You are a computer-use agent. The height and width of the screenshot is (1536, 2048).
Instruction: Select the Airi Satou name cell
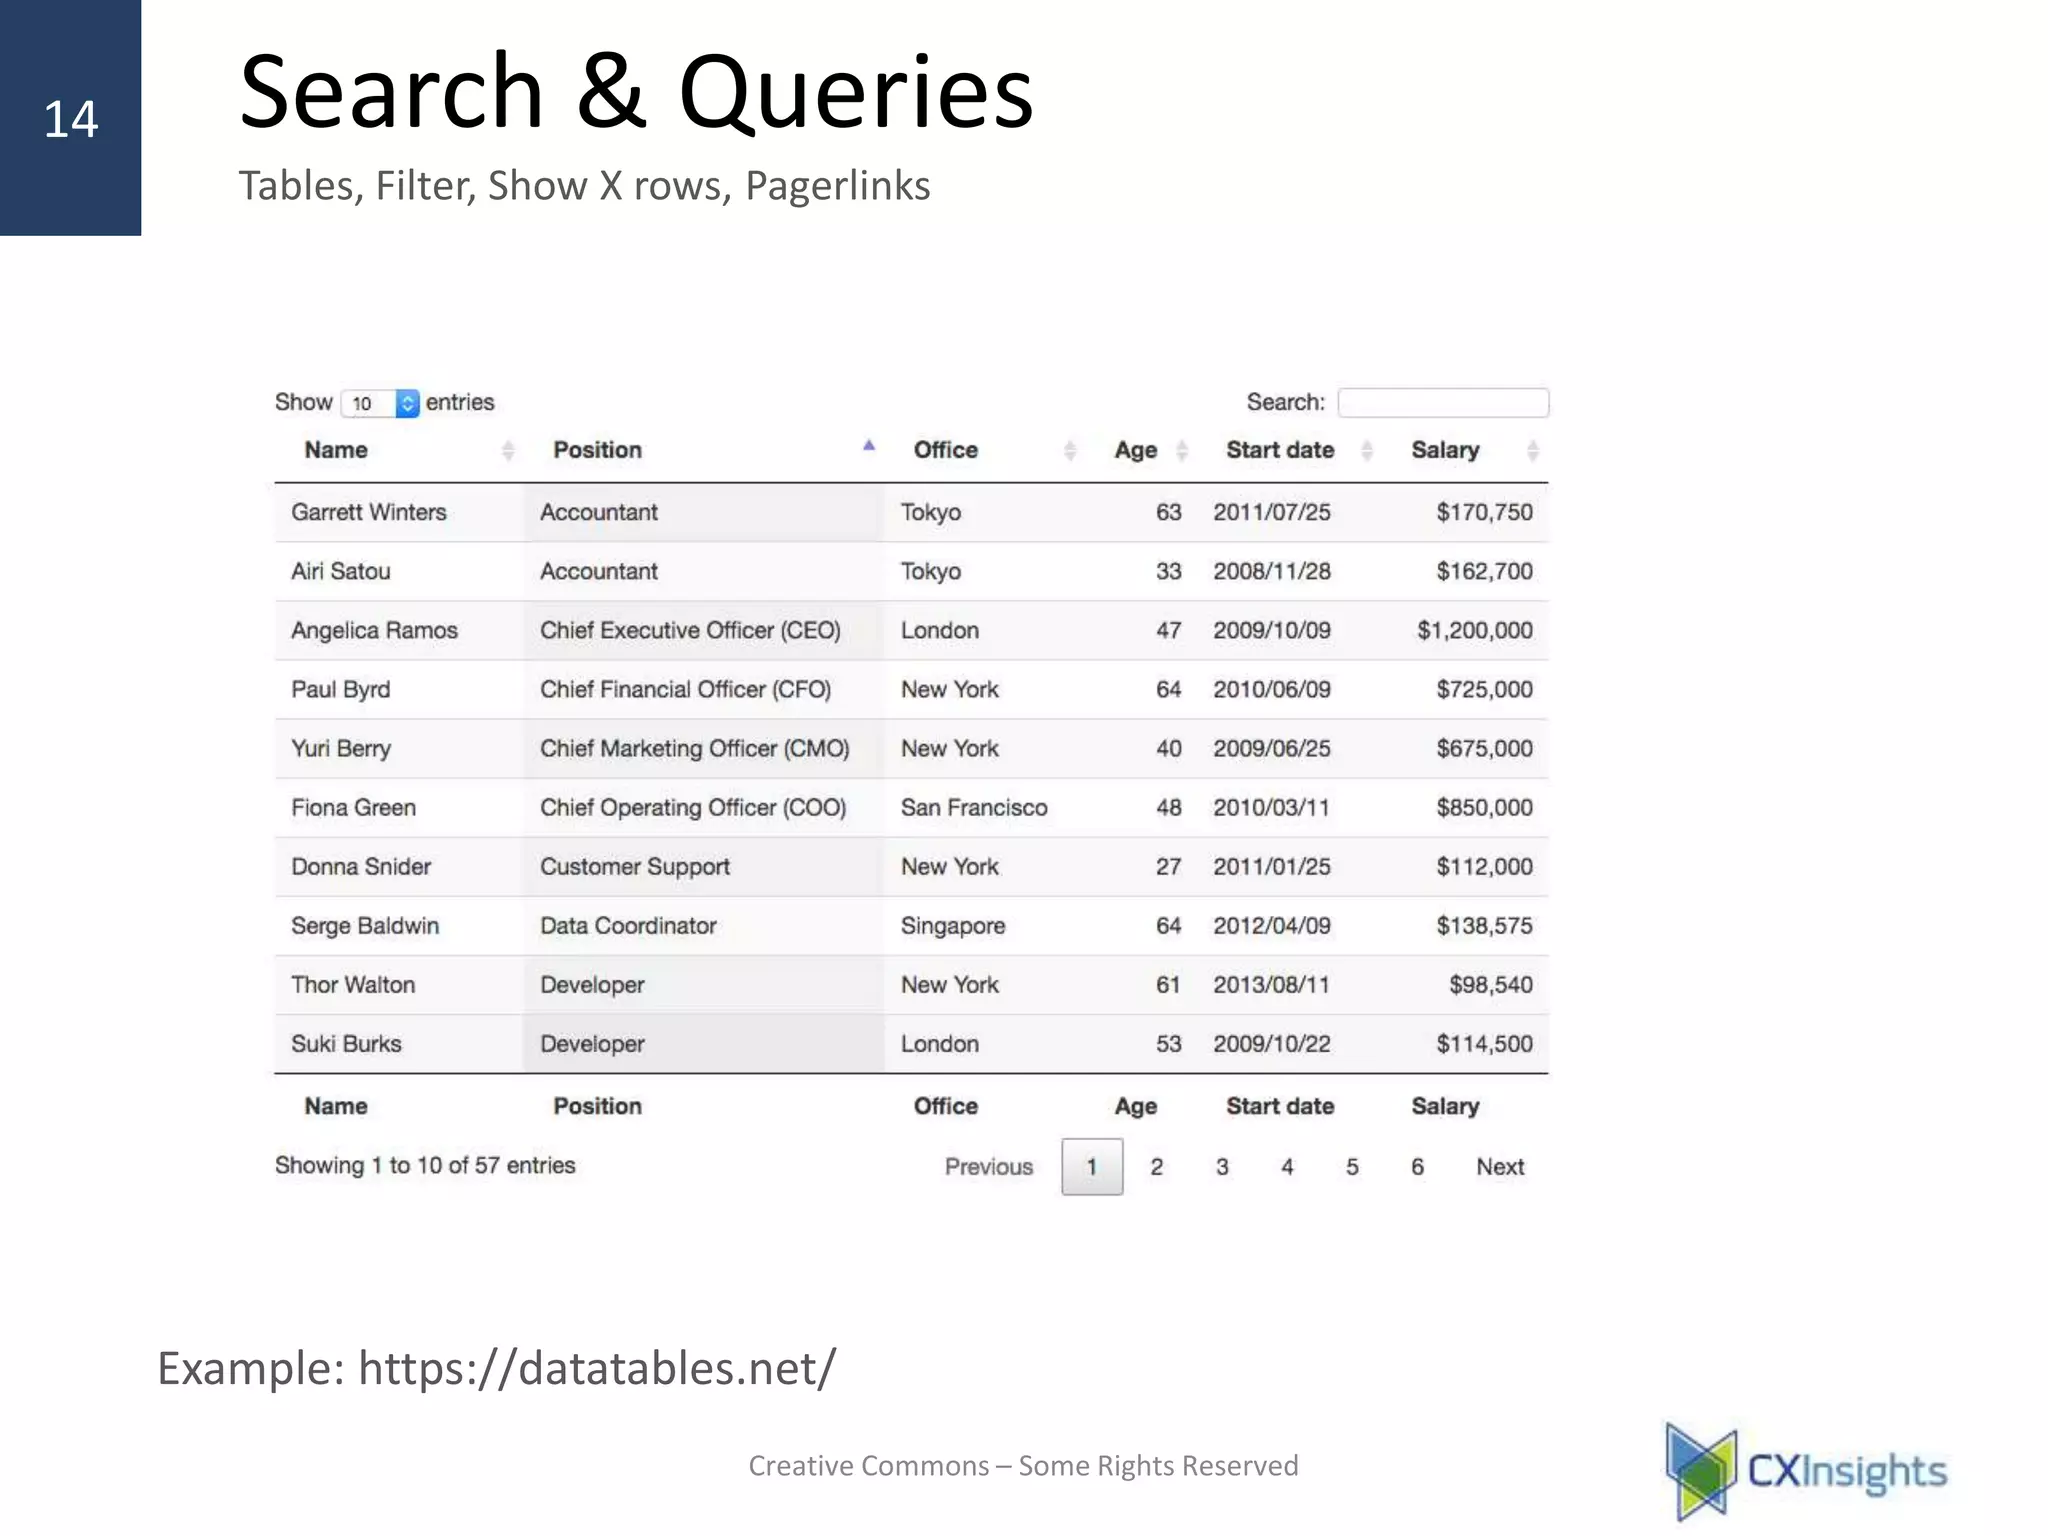(341, 571)
